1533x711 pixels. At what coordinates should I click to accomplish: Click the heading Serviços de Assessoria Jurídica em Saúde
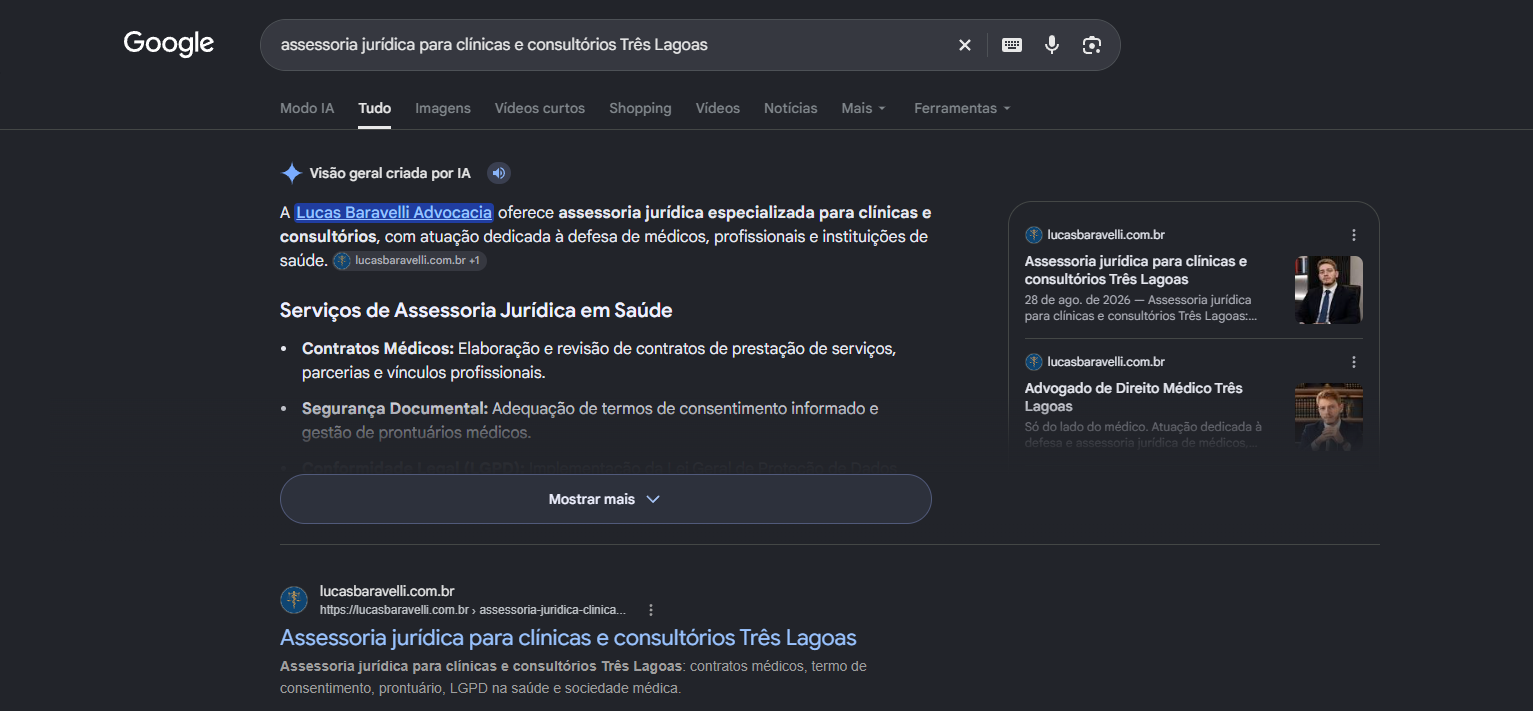pos(476,310)
